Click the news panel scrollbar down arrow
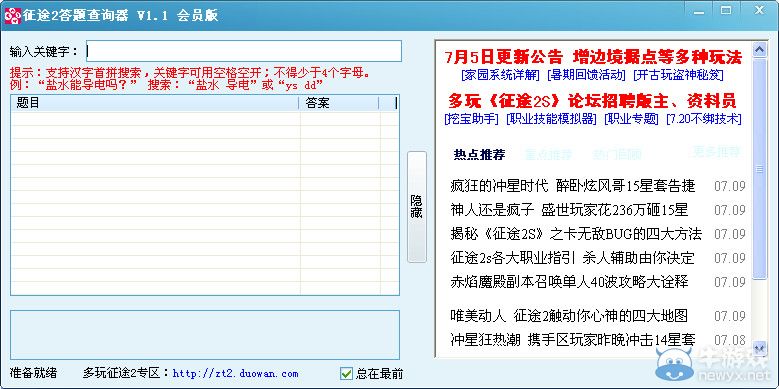This screenshot has width=779, height=389. (760, 348)
